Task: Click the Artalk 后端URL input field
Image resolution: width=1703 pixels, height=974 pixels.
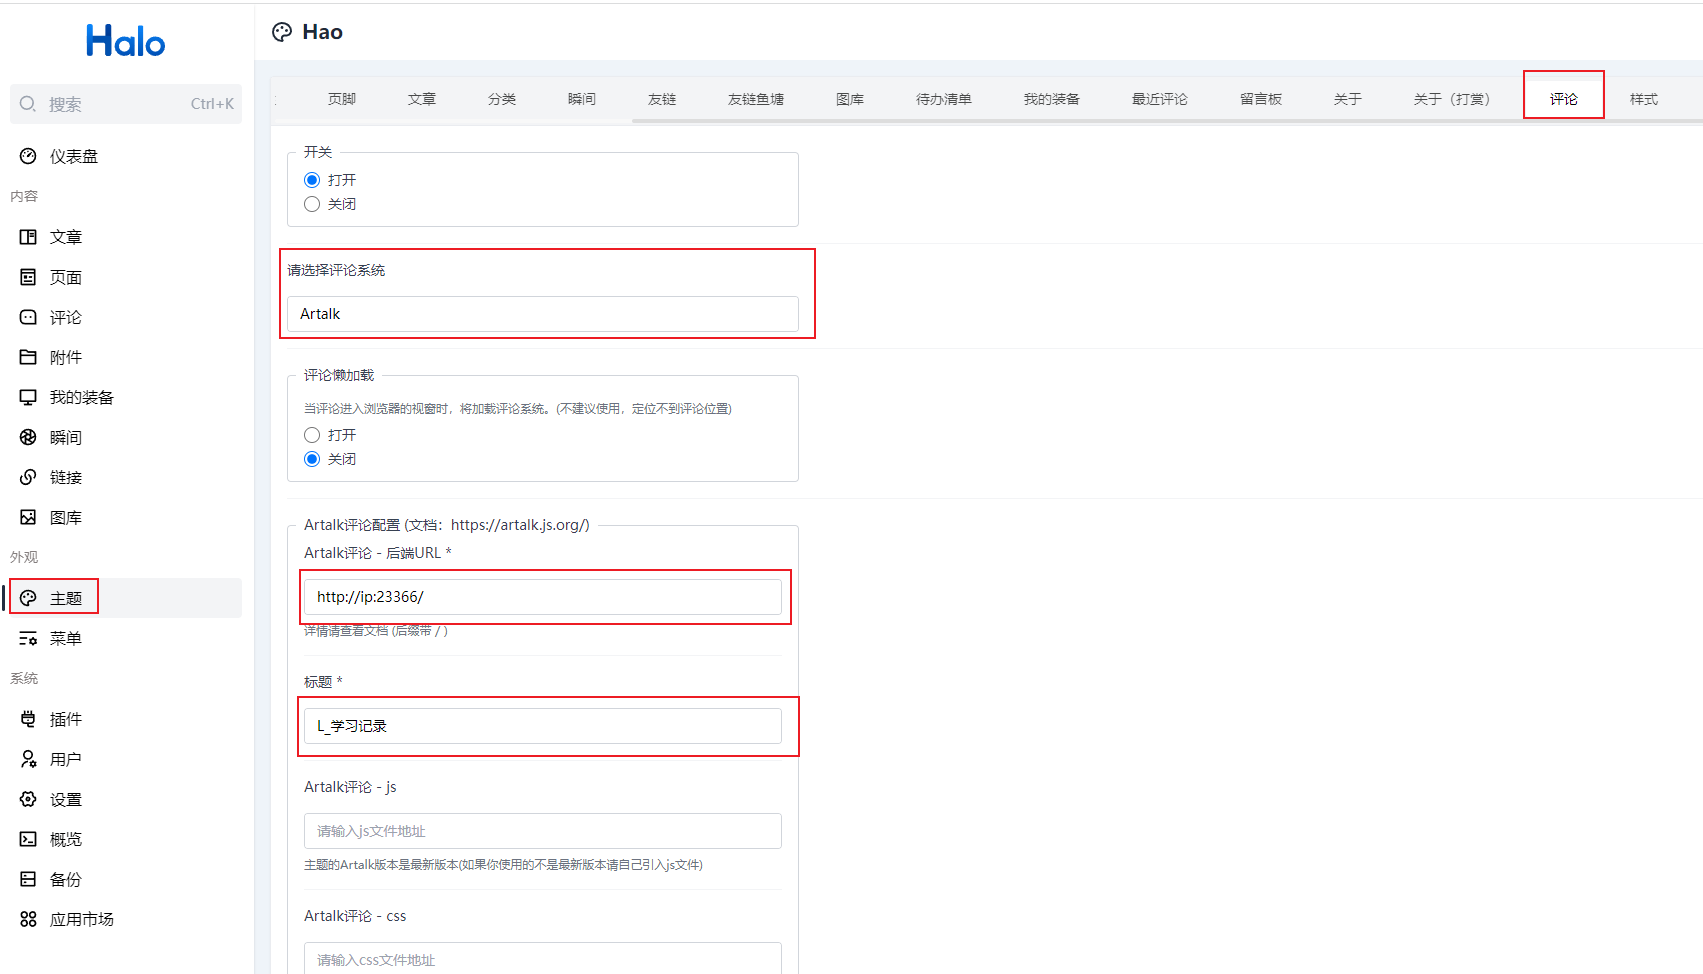Action: [542, 597]
